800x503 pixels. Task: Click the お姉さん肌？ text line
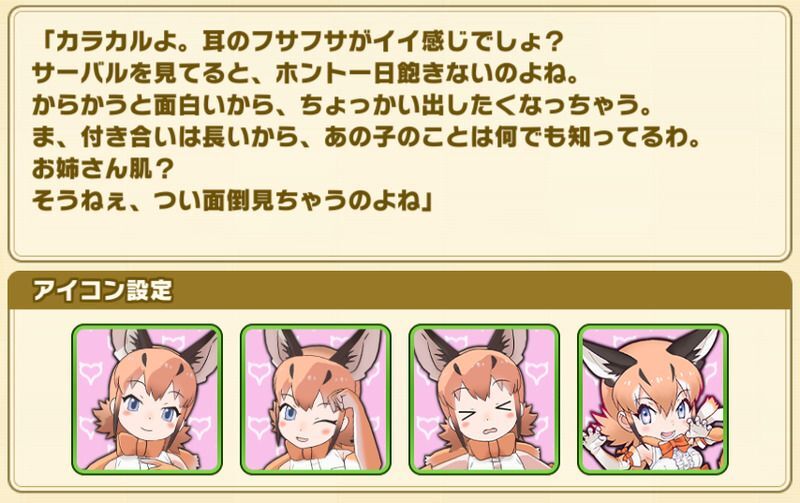(x=104, y=170)
